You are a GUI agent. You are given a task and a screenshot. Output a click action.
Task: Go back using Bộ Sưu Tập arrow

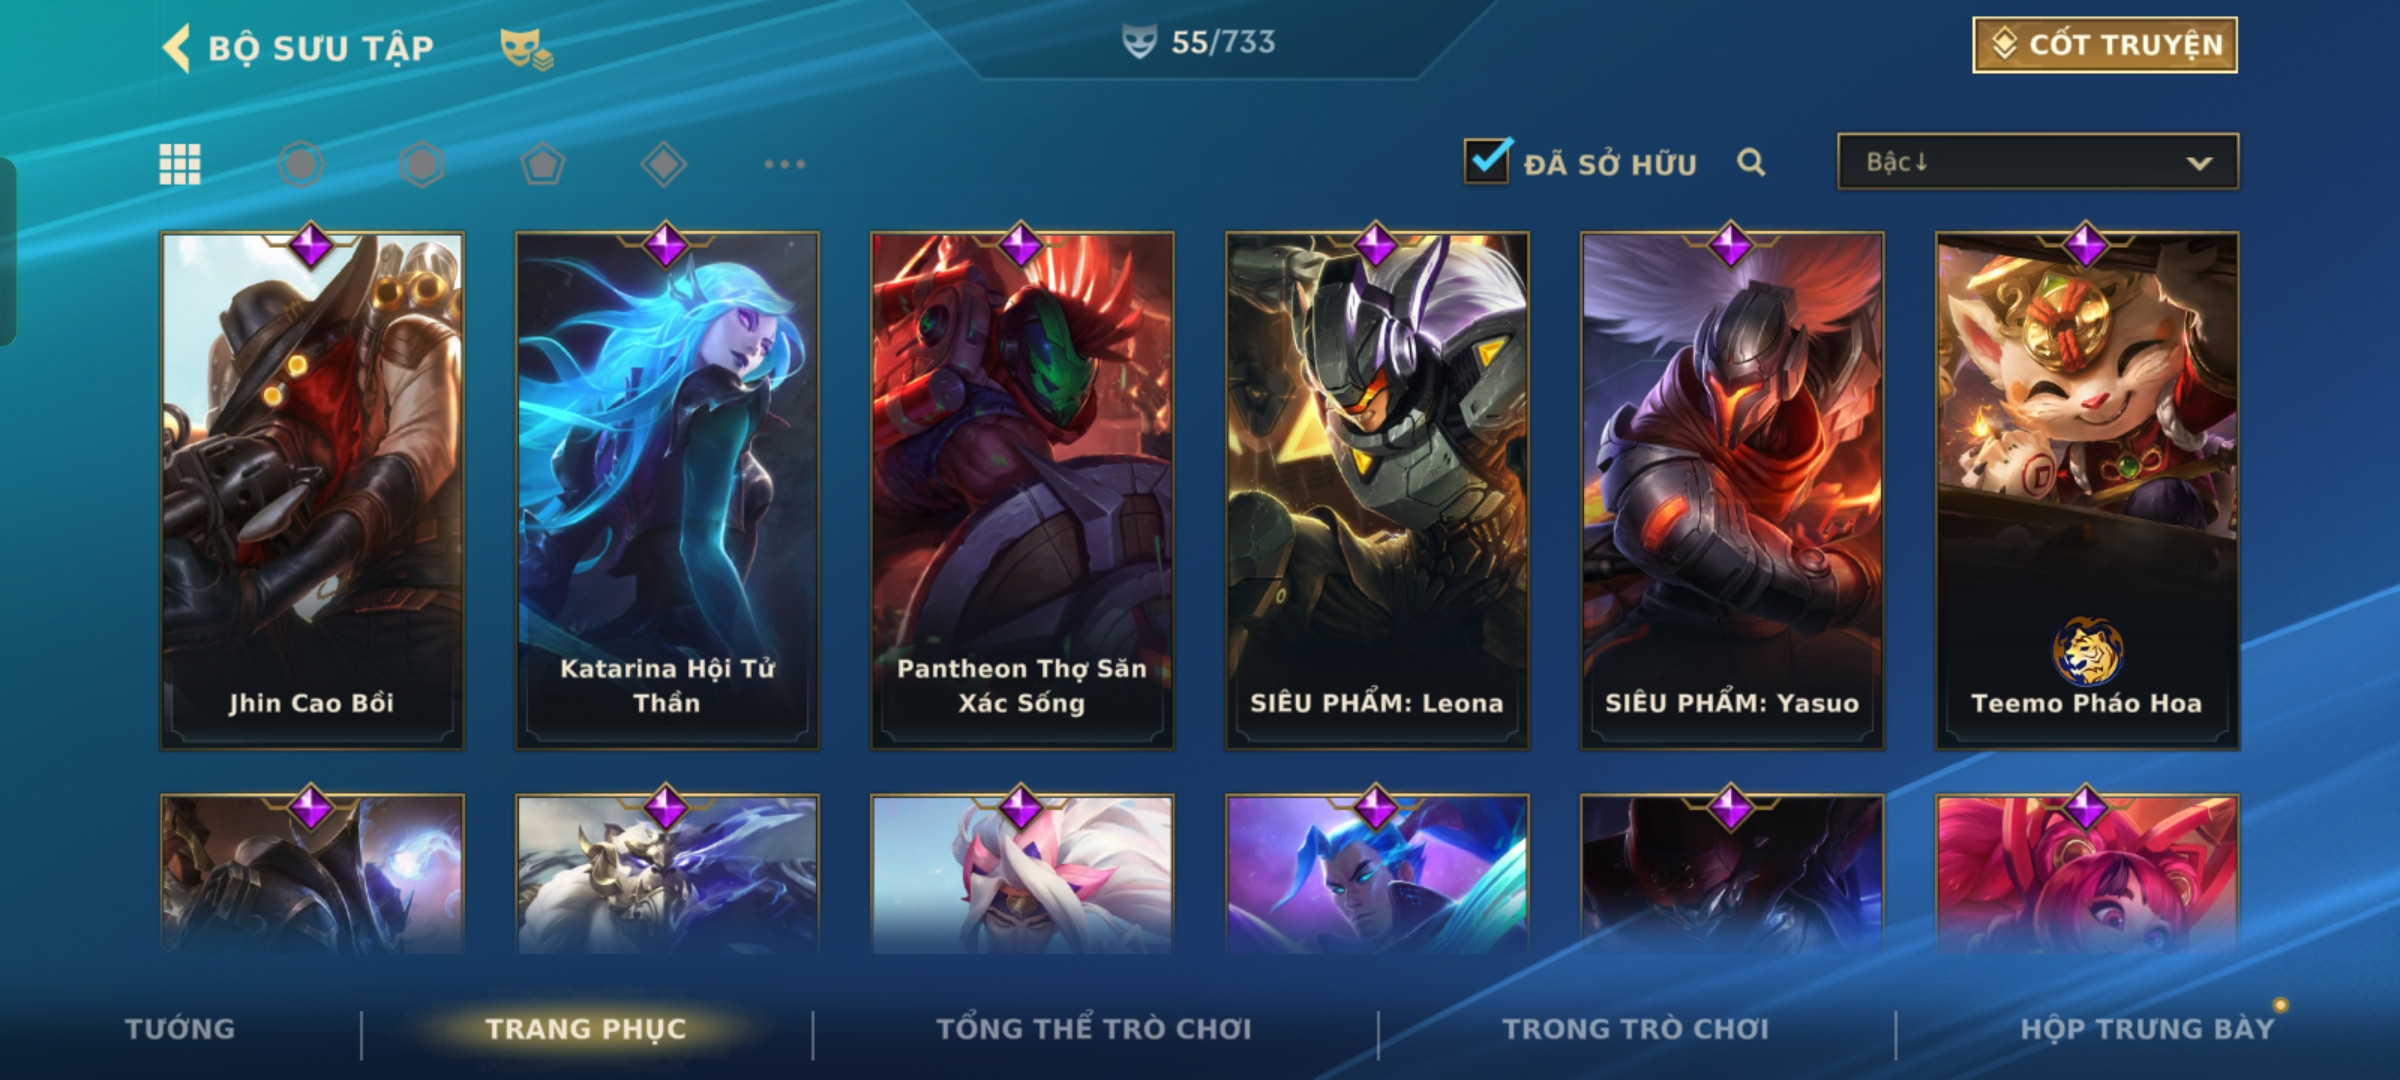tap(177, 48)
